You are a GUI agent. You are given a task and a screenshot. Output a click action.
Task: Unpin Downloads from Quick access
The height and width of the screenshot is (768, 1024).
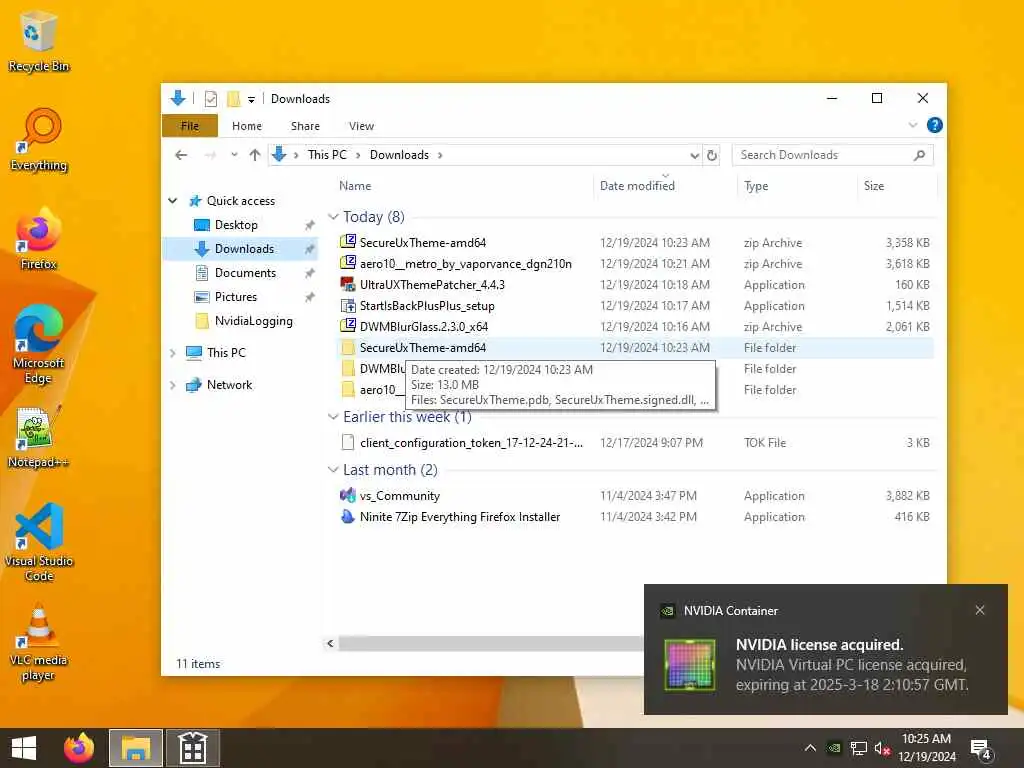(x=310, y=249)
